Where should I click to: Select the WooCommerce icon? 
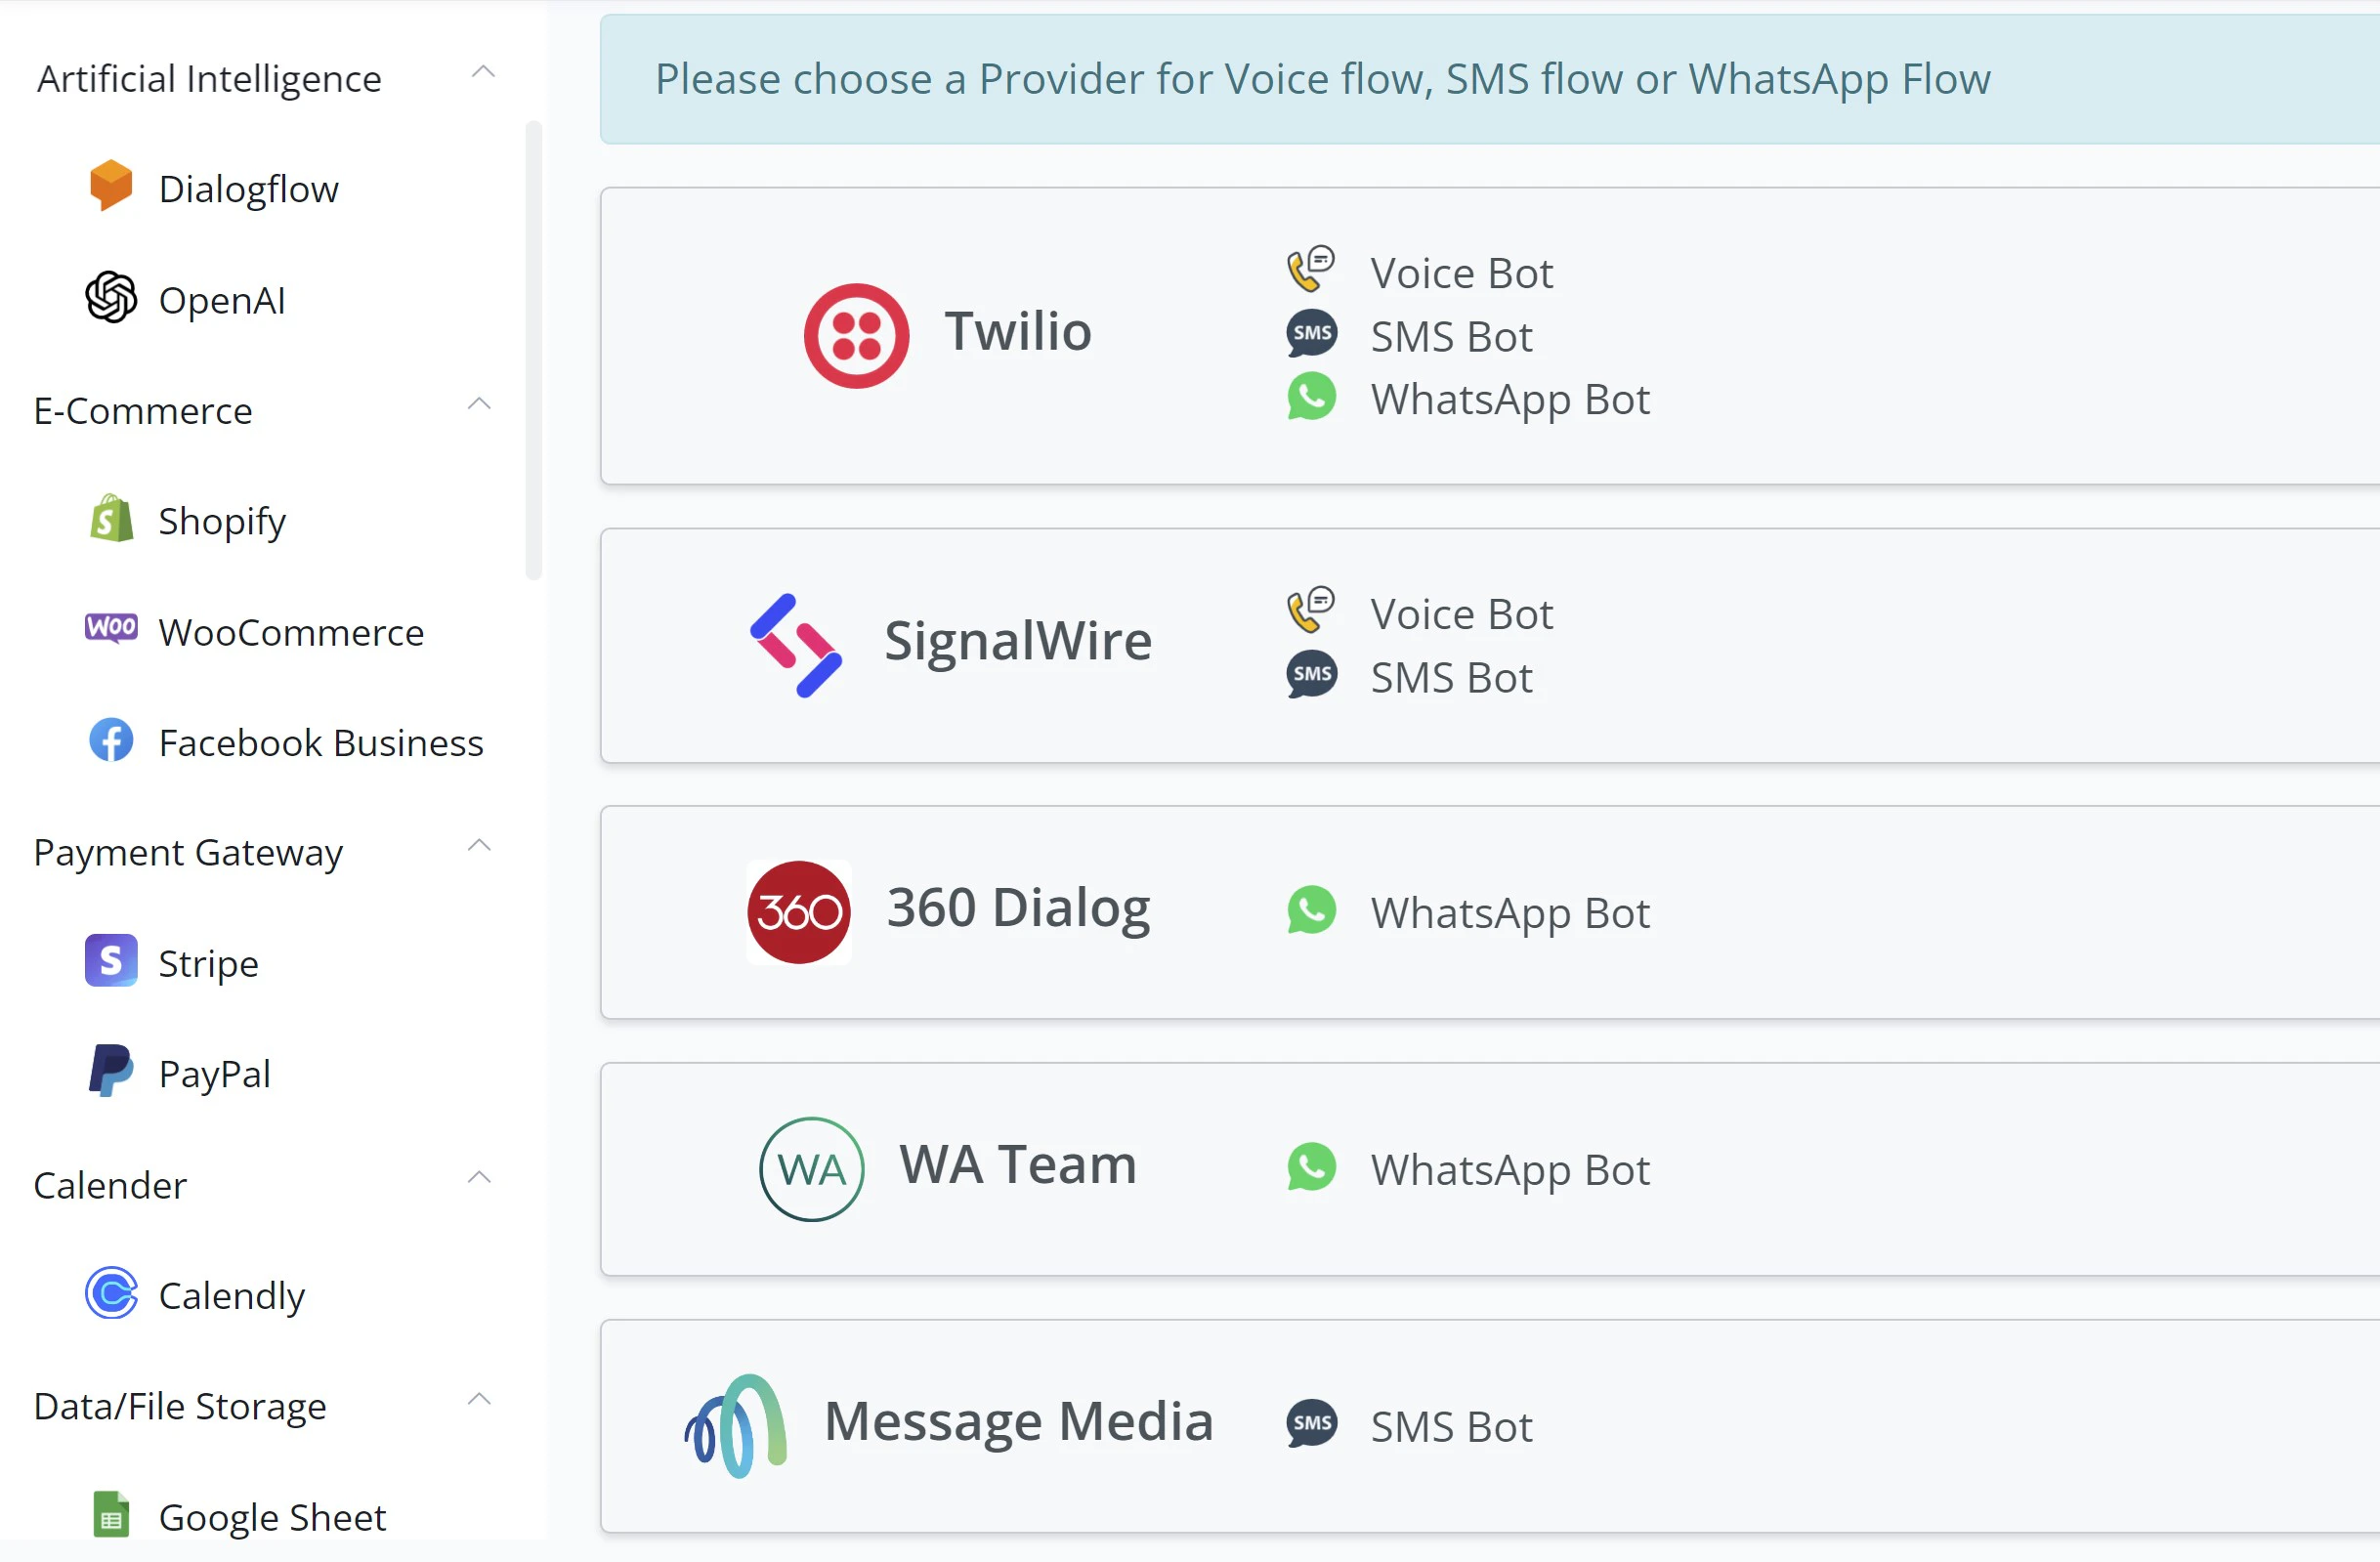pyautogui.click(x=110, y=630)
